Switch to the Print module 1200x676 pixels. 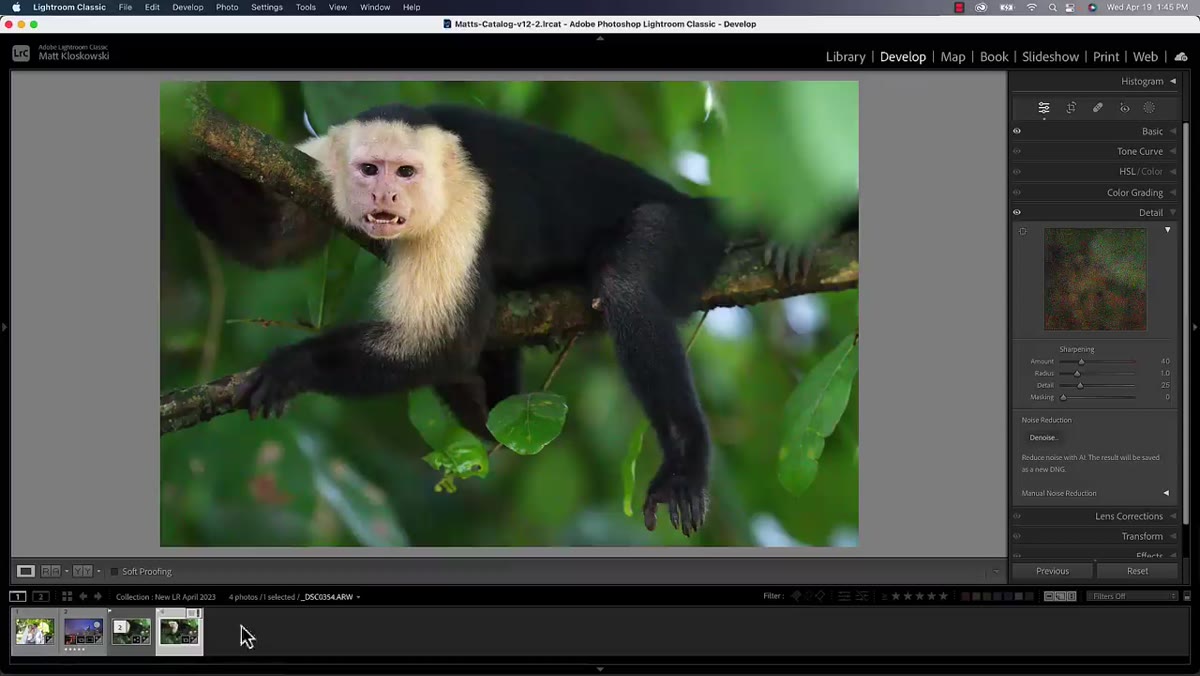(1105, 57)
